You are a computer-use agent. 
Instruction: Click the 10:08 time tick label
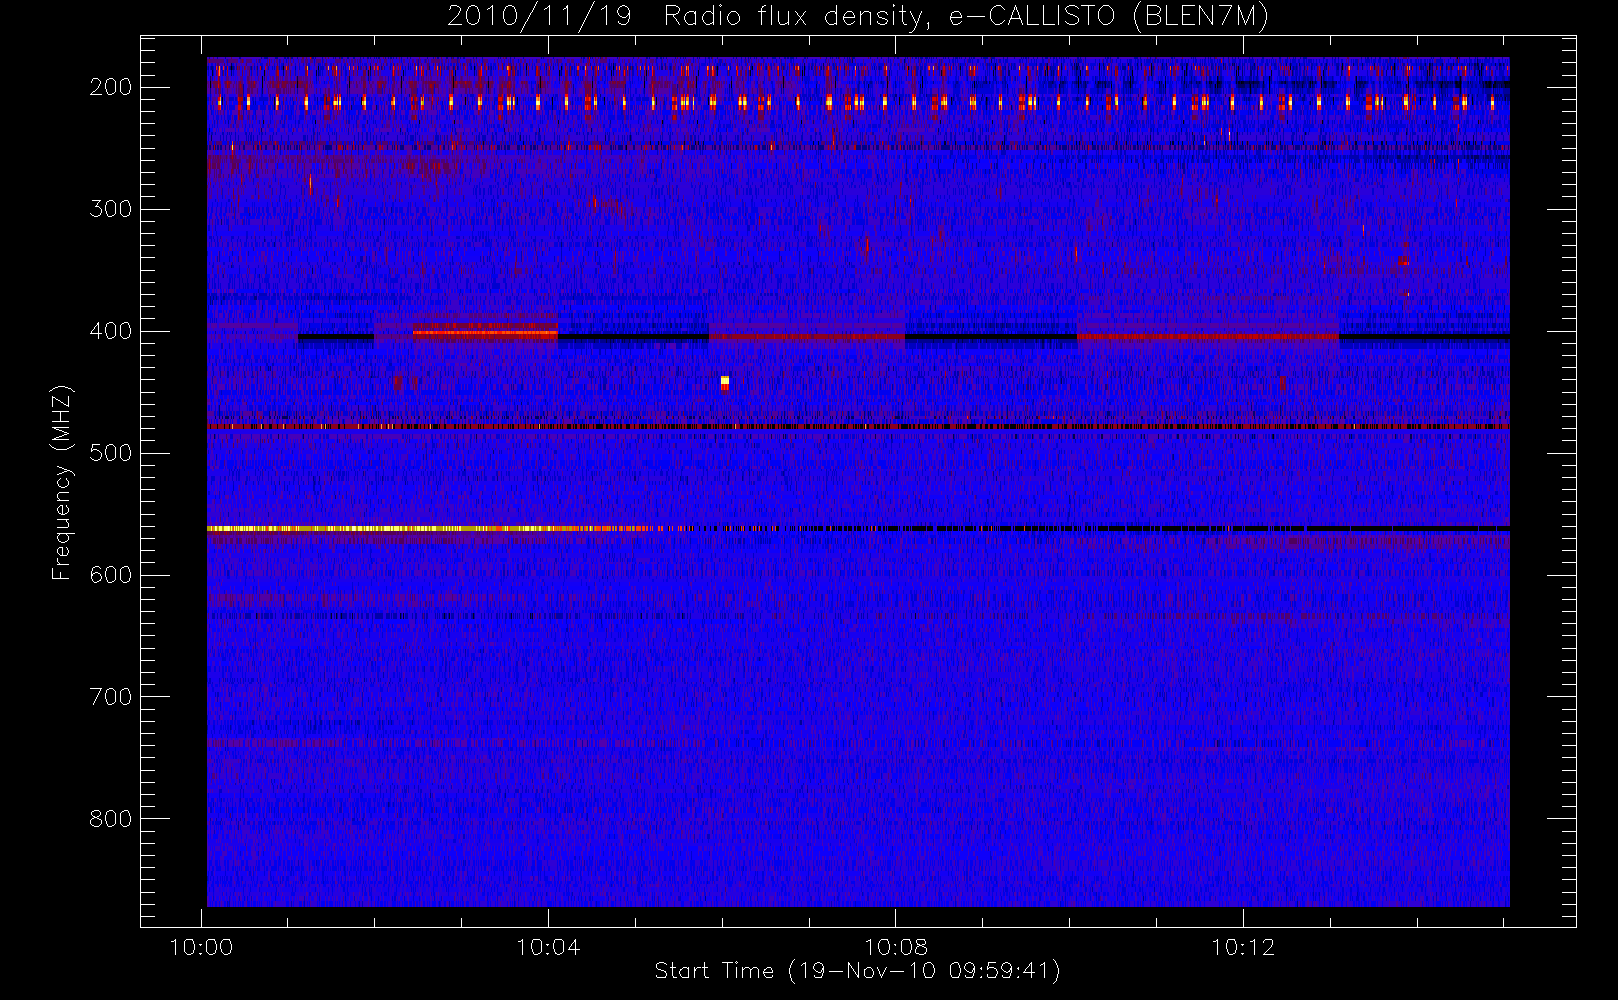coord(895,947)
